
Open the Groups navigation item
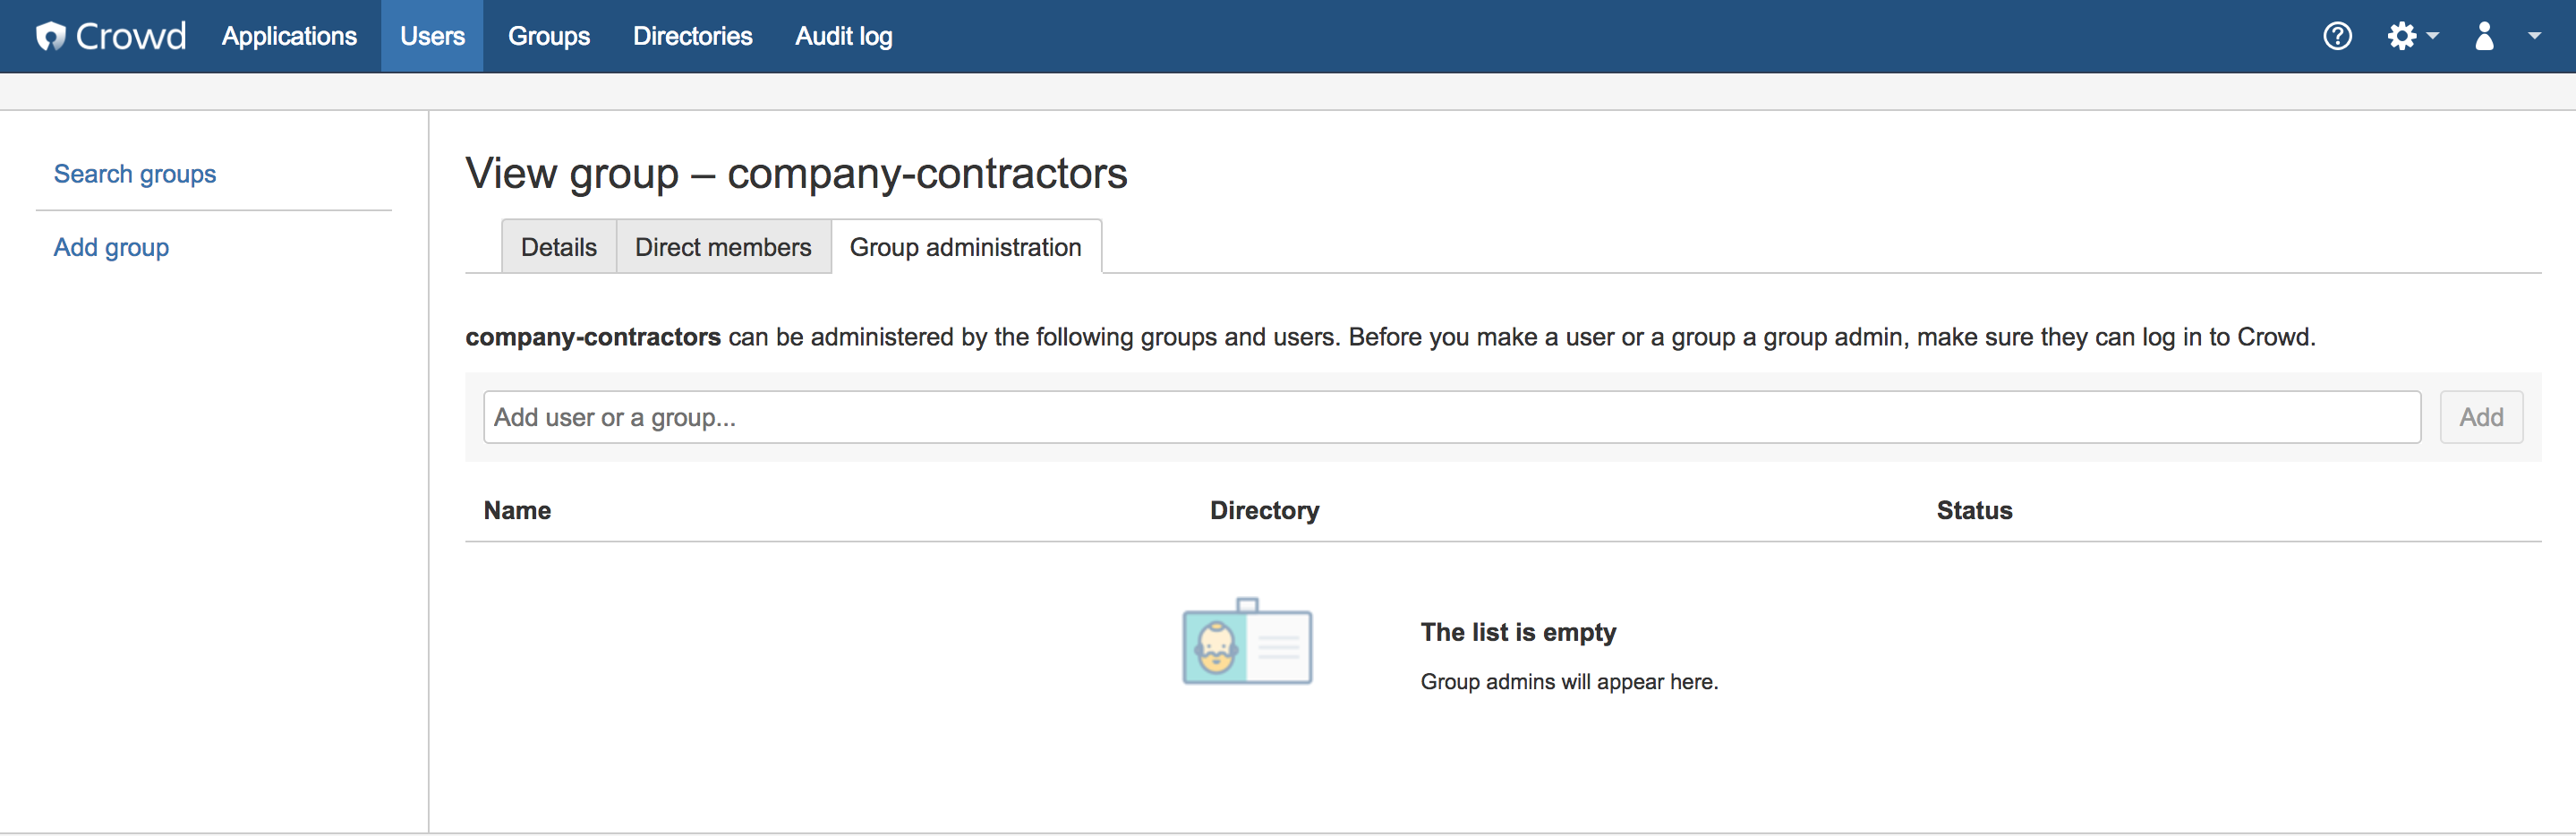click(549, 36)
